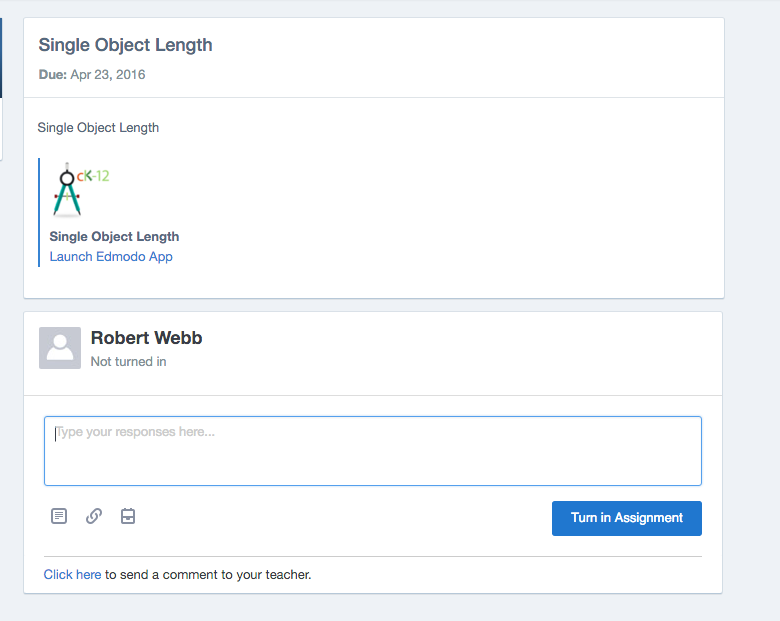Click the blue vertical bar beside the app embed
Screen dimensions: 780x621
click(39, 212)
